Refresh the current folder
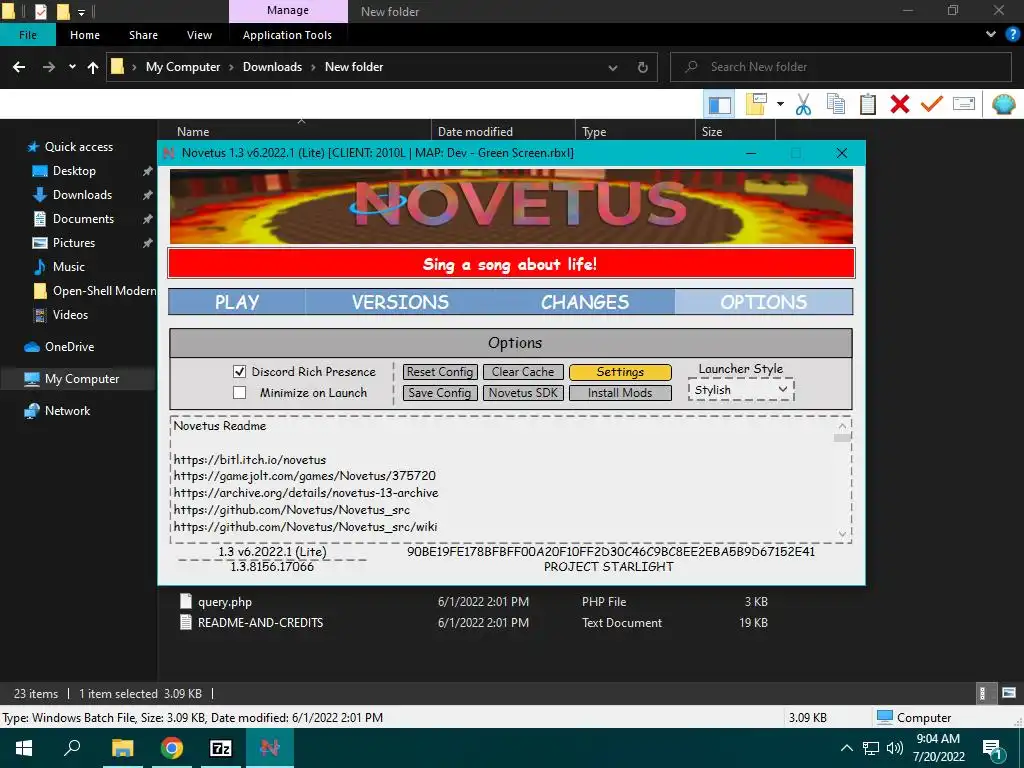Viewport: 1024px width, 768px height. point(643,67)
